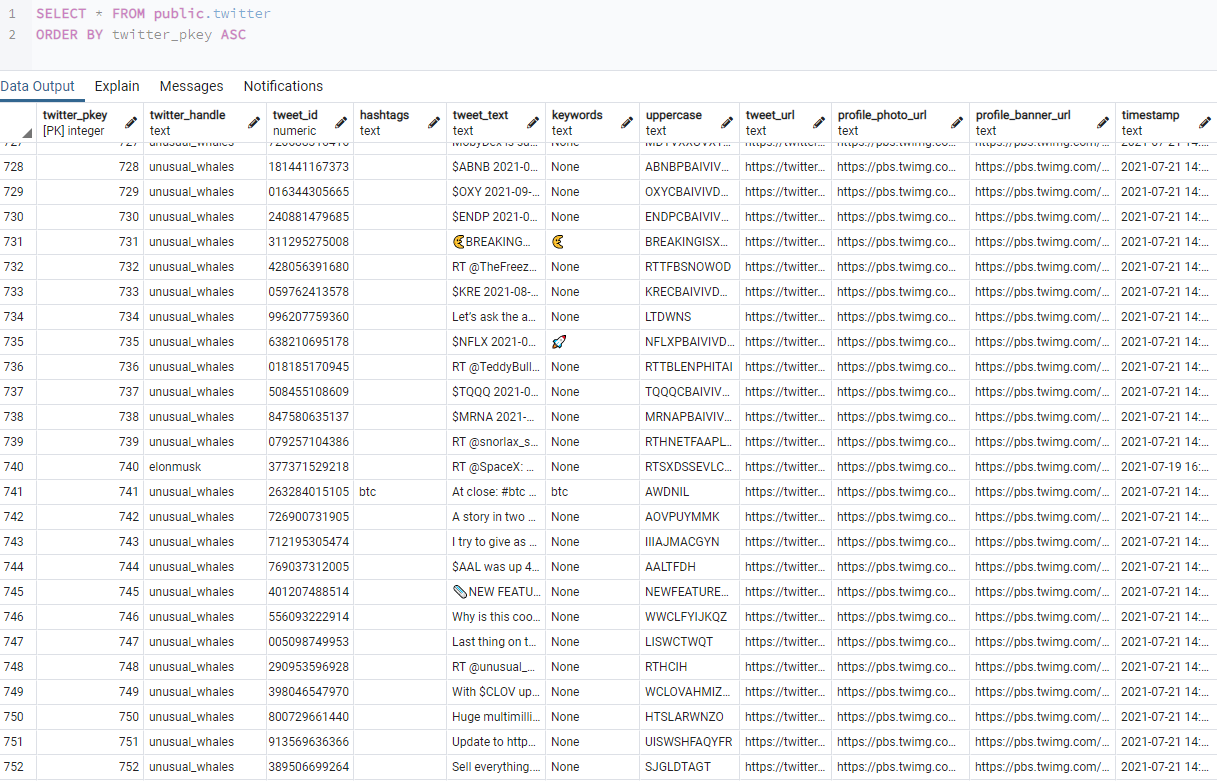Click edit pencil icon in twitter_pkey column
This screenshot has height=781, width=1217.
tap(131, 123)
